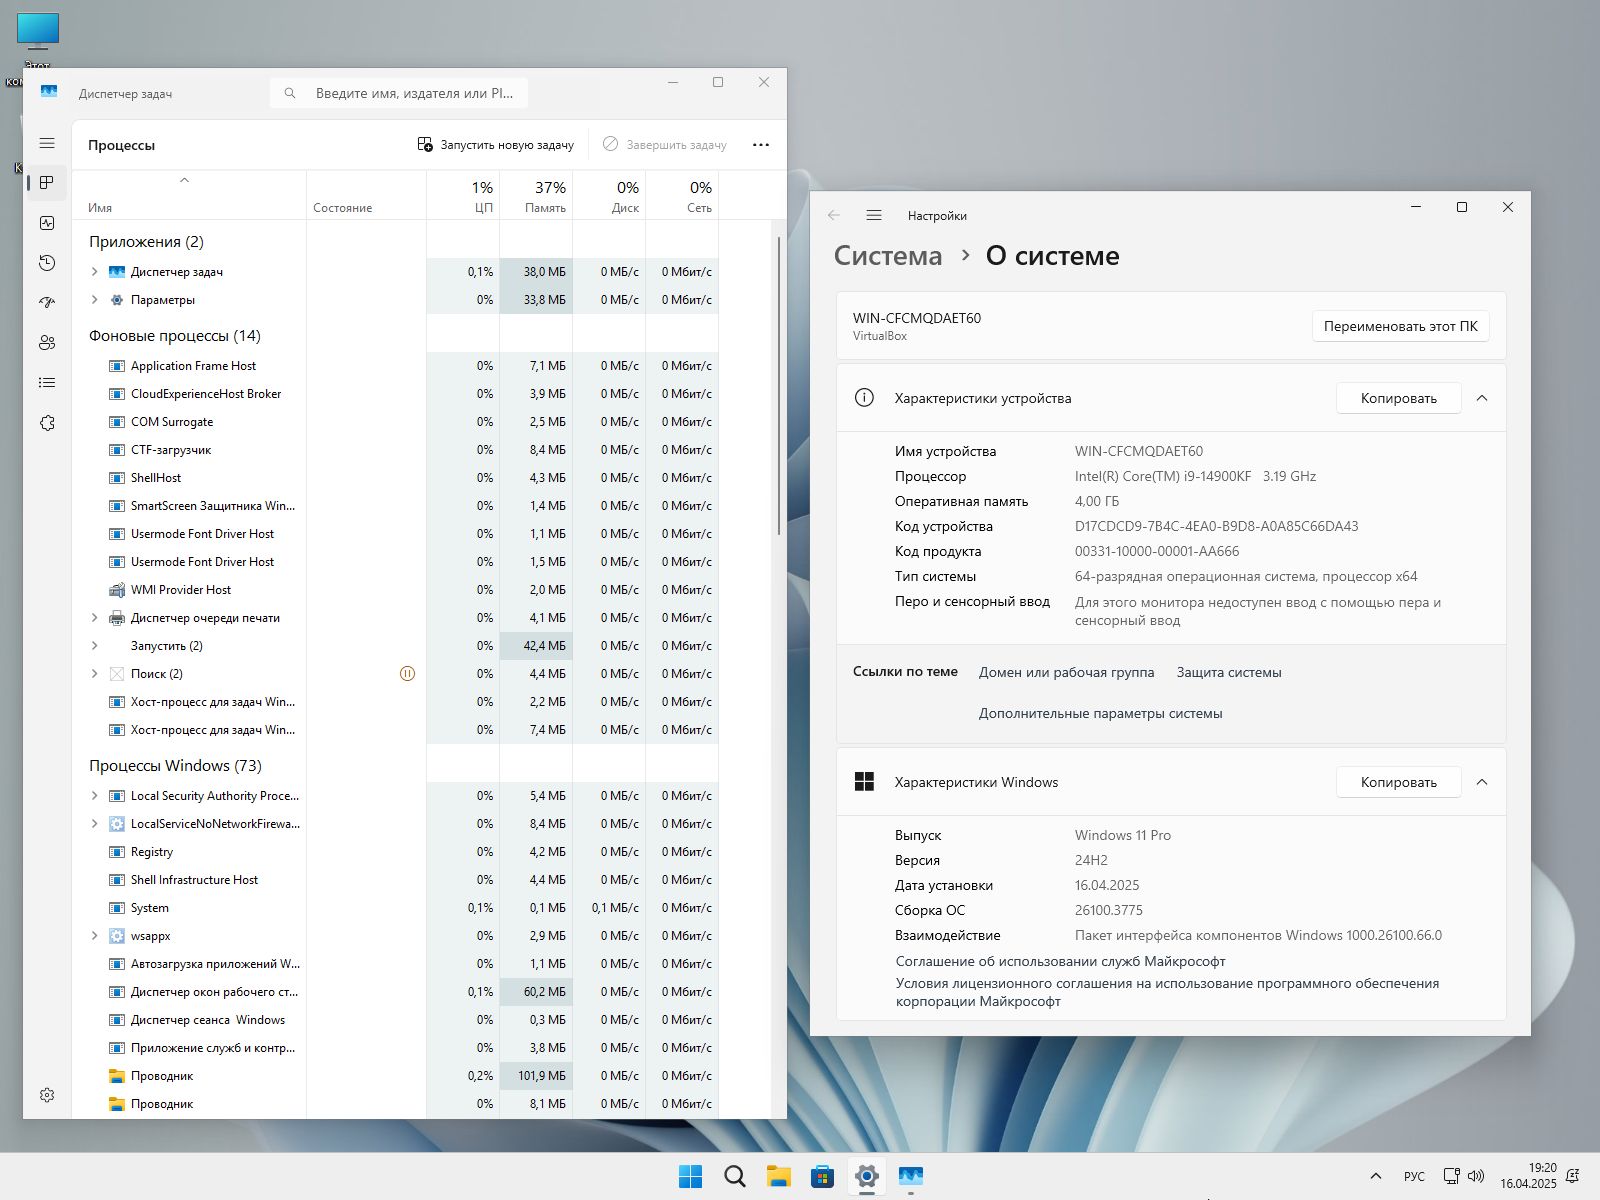Open Домен или рабочая группа link
This screenshot has height=1200, width=1600.
[1066, 672]
